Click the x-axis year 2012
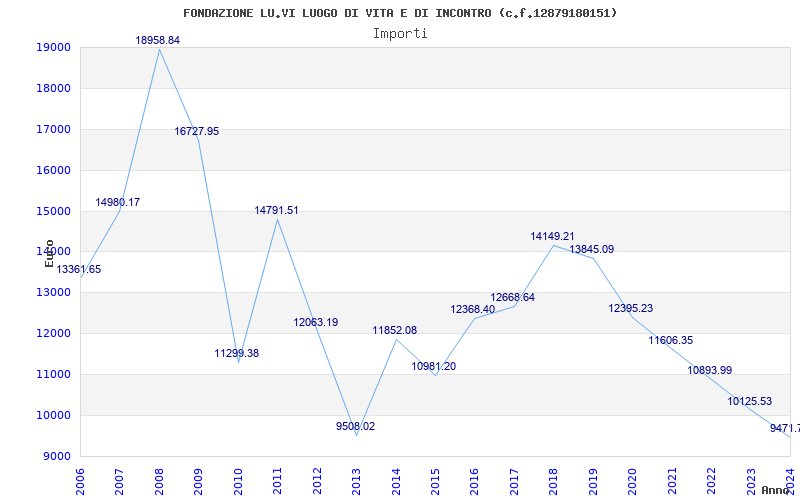The image size is (800, 500). (317, 481)
